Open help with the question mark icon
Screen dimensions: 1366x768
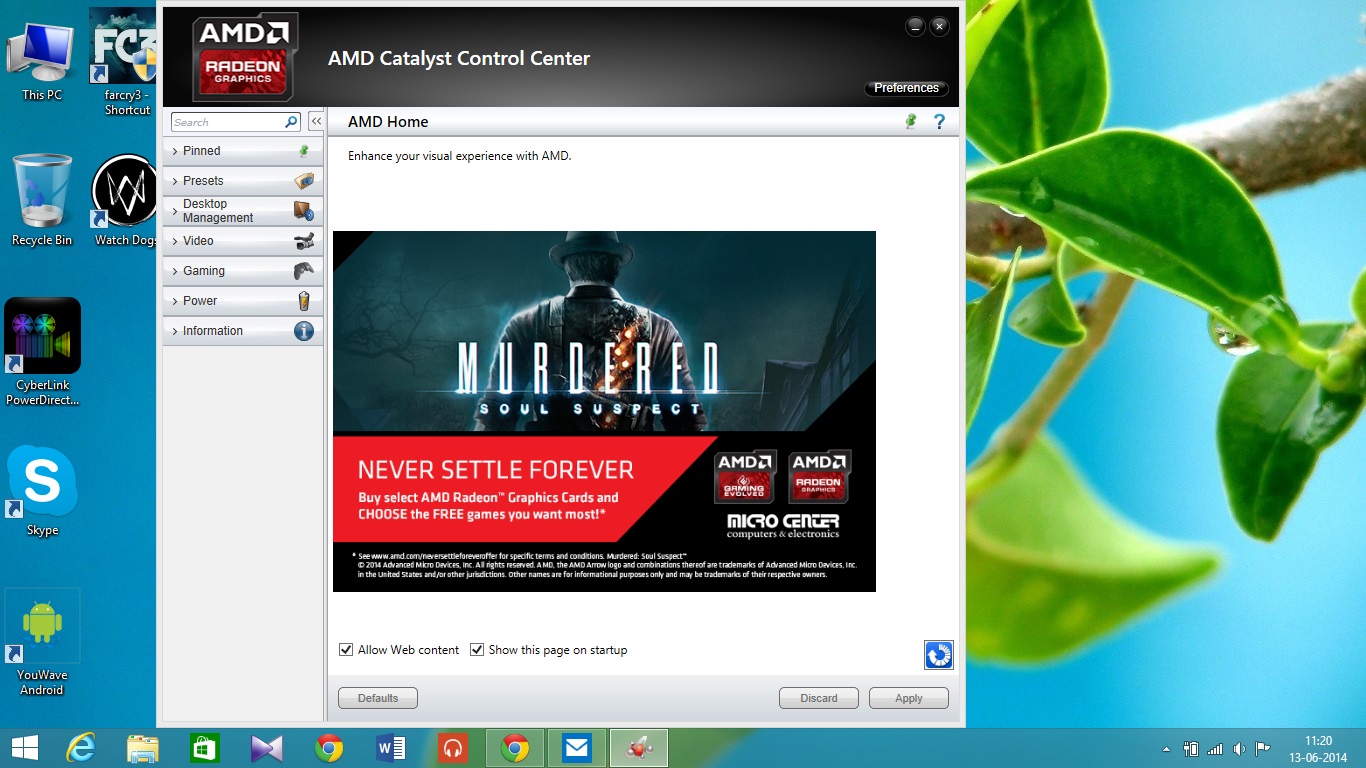click(x=939, y=121)
